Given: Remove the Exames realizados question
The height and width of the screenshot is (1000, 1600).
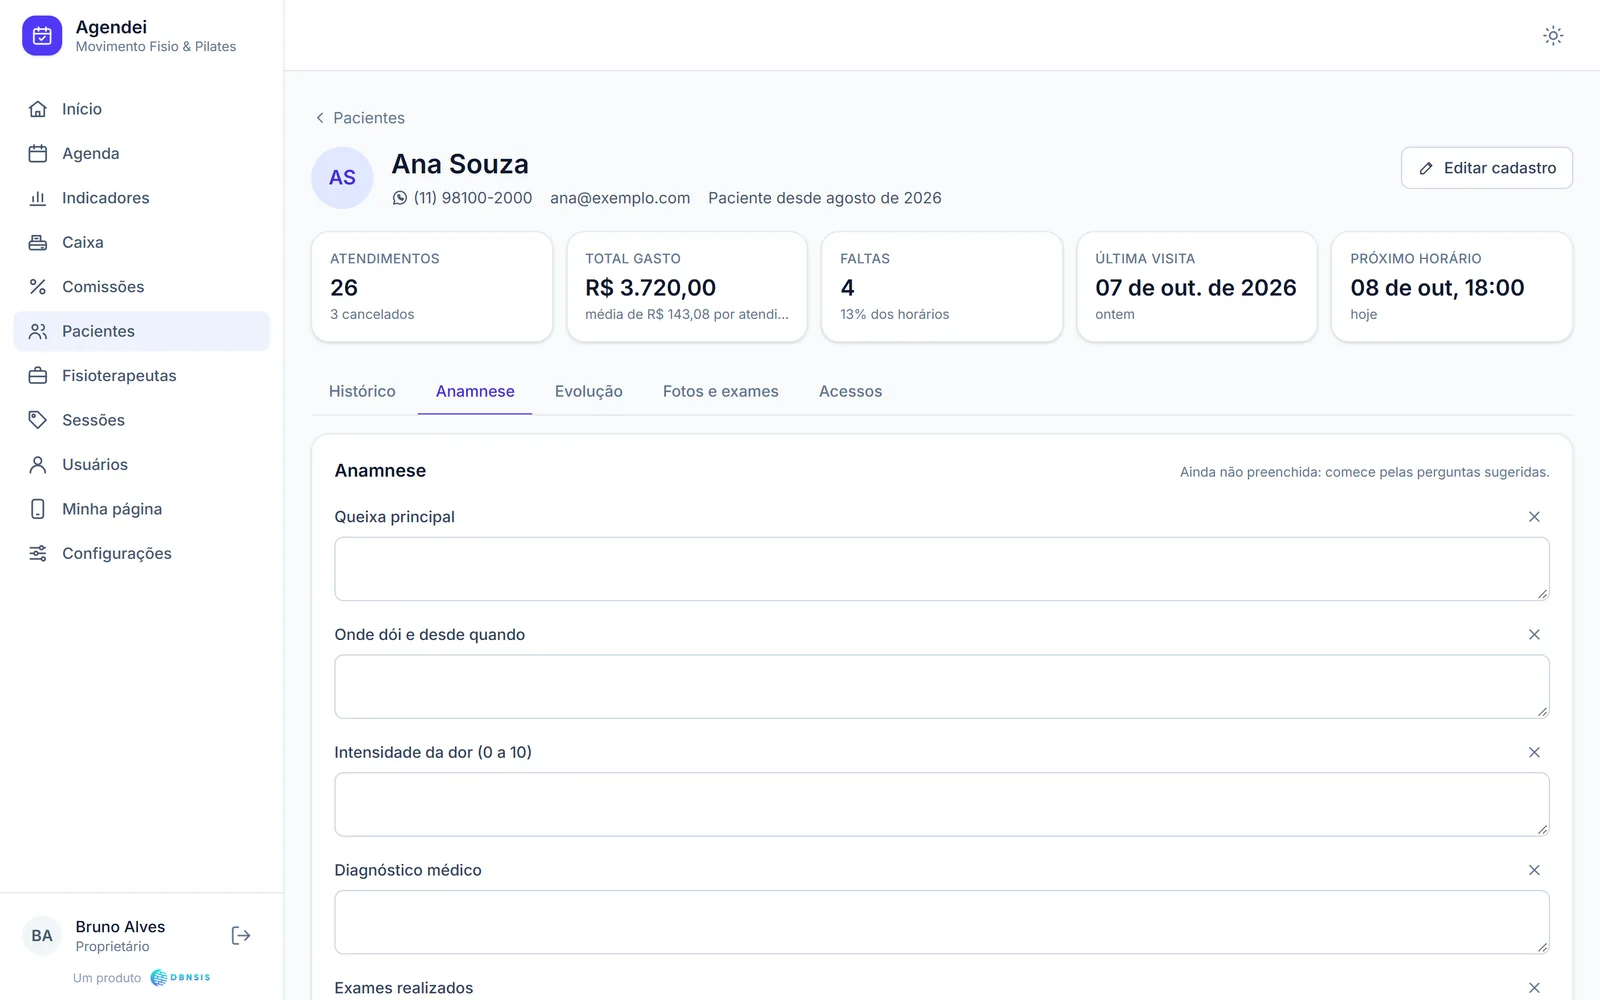Looking at the screenshot, I should click(1534, 988).
